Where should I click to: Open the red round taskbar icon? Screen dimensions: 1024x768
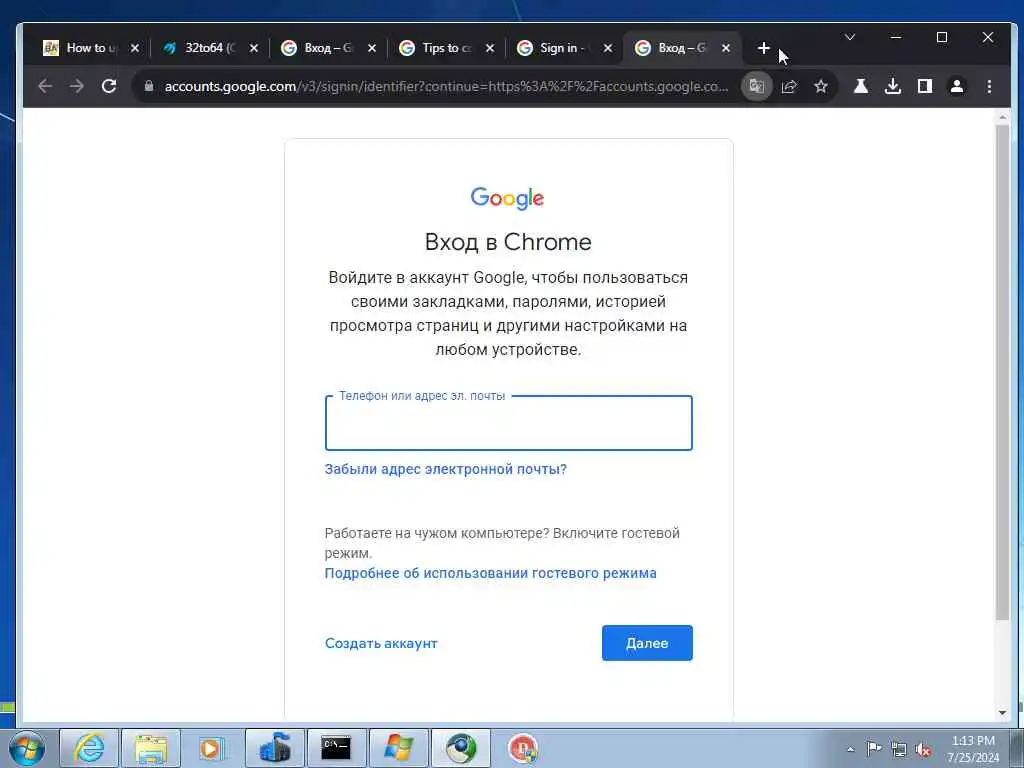(x=523, y=748)
